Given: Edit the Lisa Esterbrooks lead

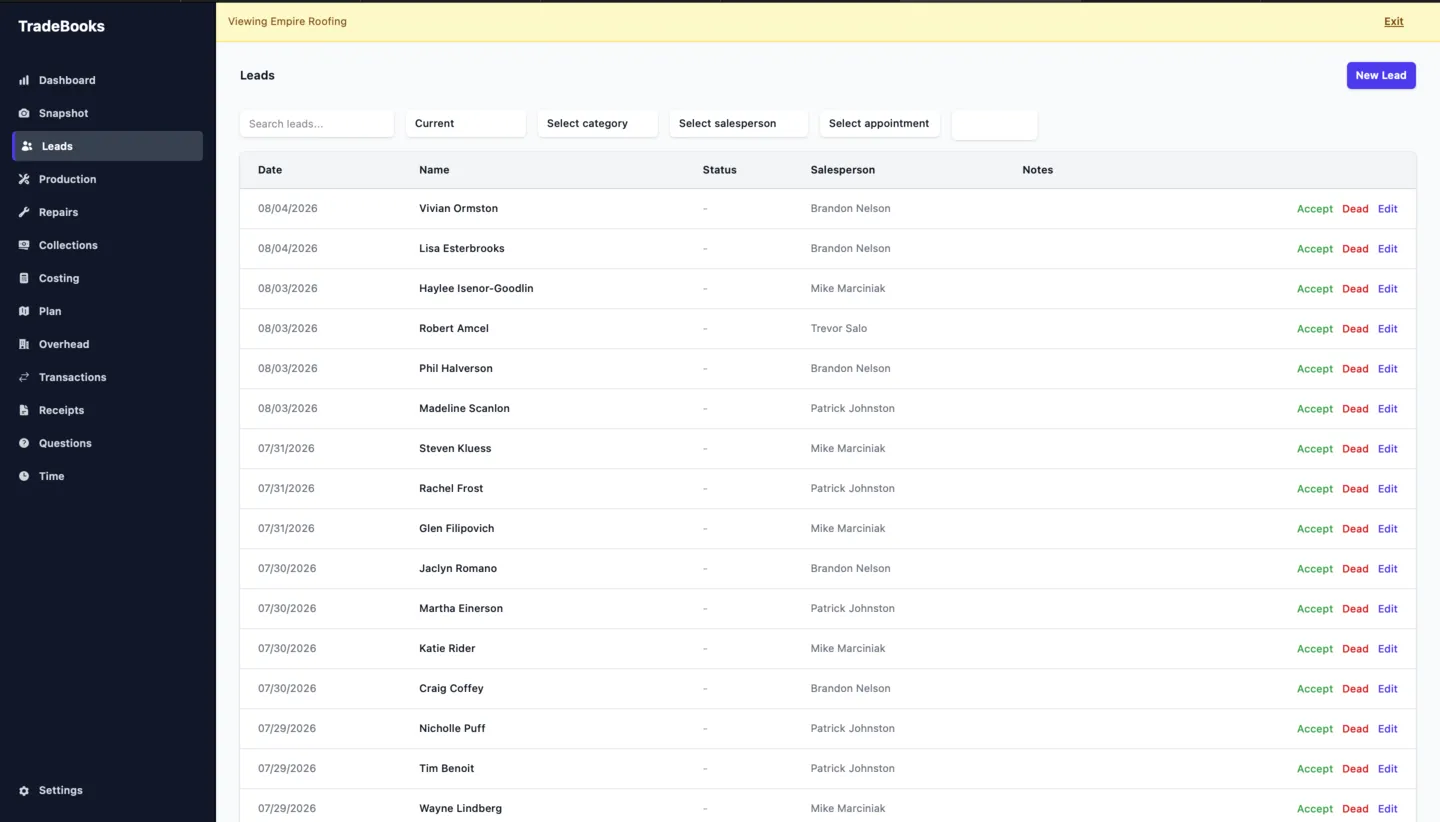Looking at the screenshot, I should (1388, 249).
